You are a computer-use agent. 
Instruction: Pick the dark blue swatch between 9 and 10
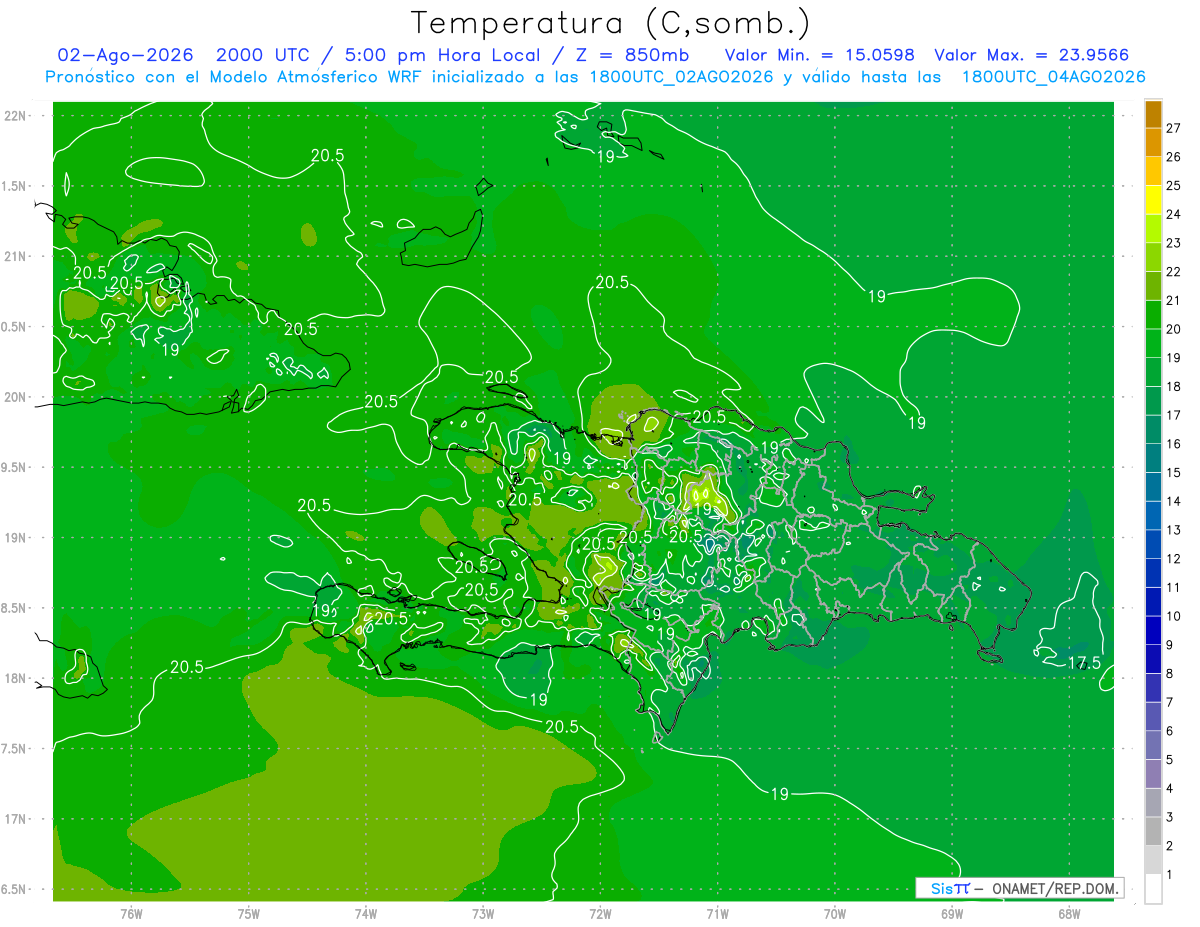tap(1153, 631)
